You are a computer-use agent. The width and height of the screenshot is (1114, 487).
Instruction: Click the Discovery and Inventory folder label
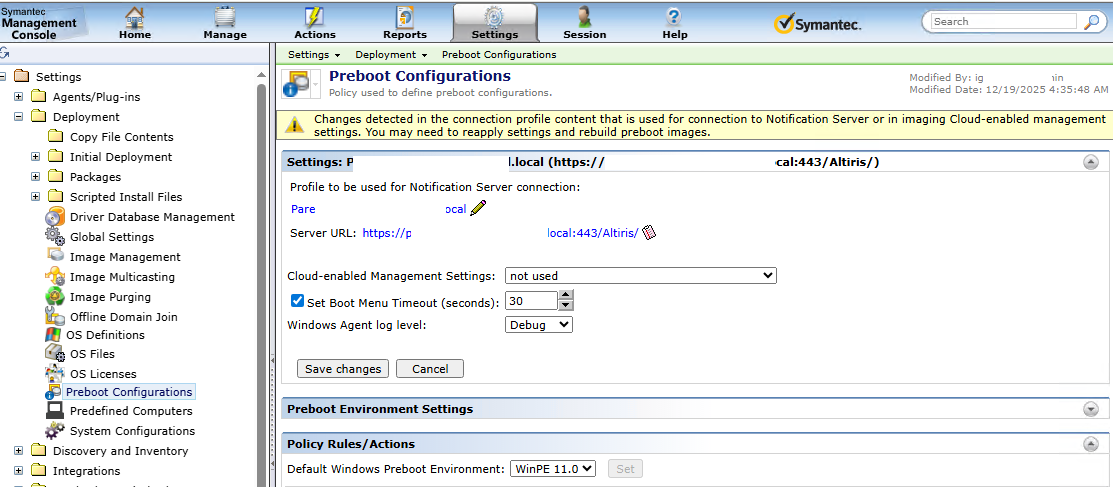tap(120, 451)
